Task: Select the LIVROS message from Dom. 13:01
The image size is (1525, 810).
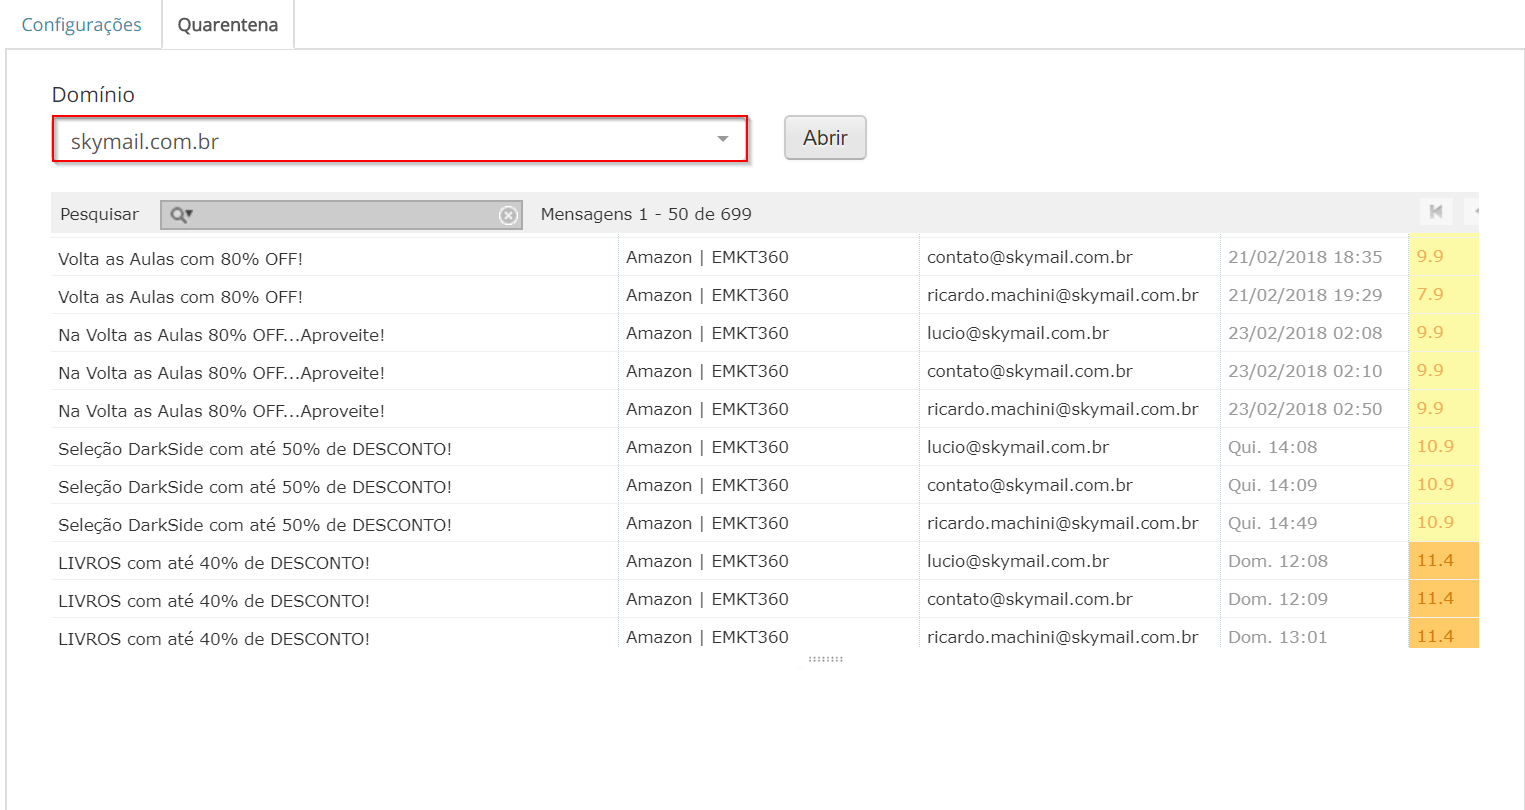Action: point(213,638)
